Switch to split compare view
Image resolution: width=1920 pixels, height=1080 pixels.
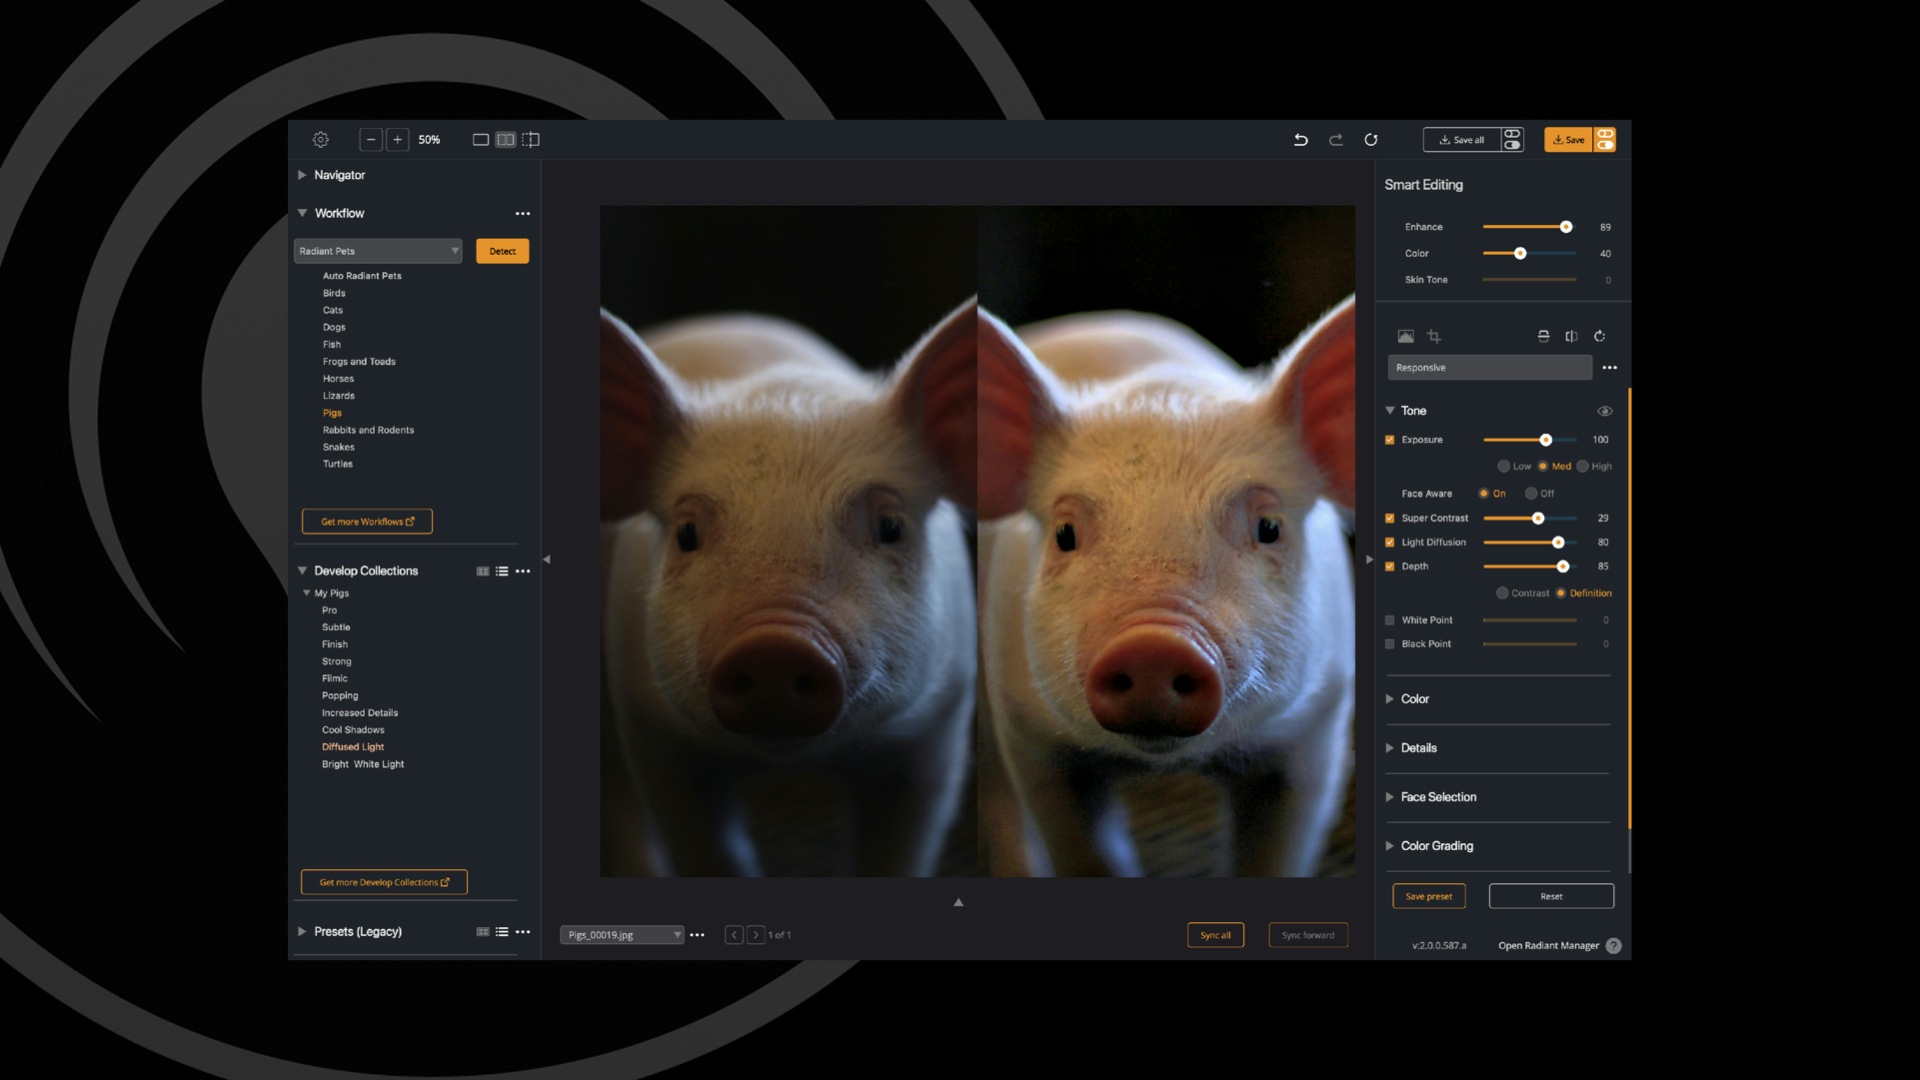[531, 140]
